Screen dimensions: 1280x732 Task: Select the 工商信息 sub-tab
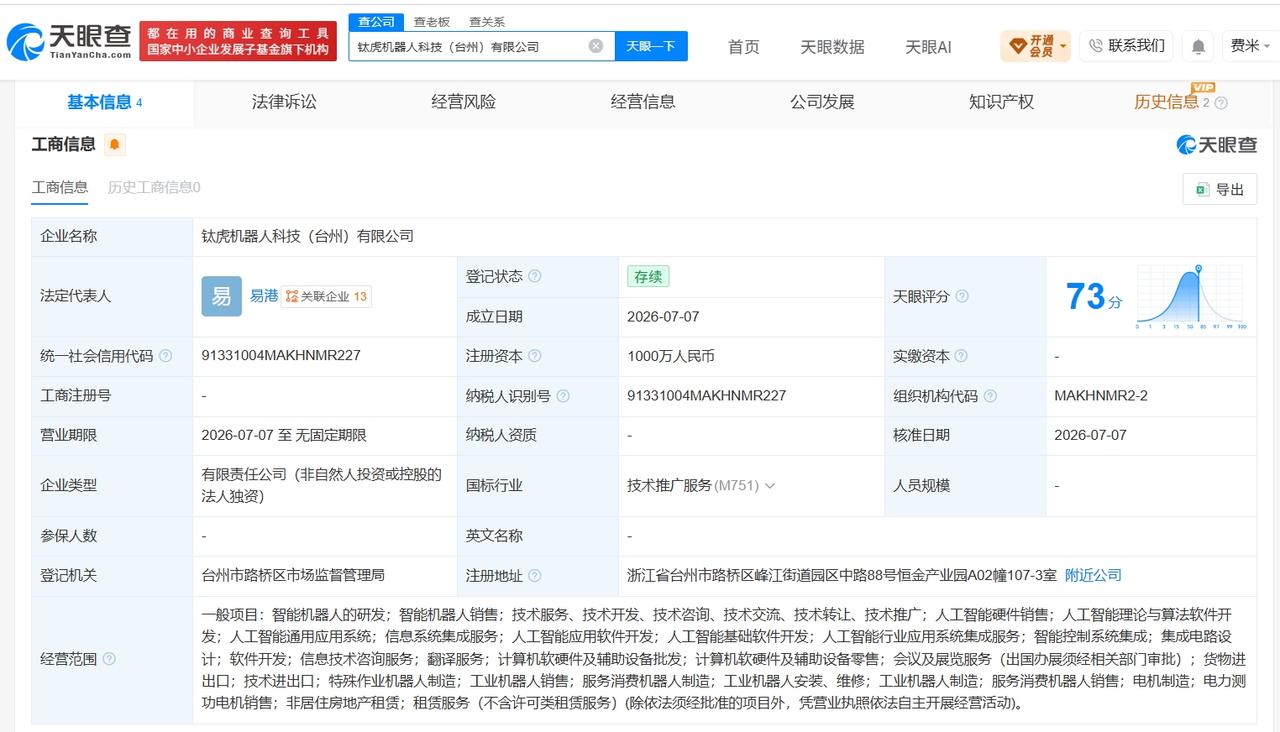60,187
